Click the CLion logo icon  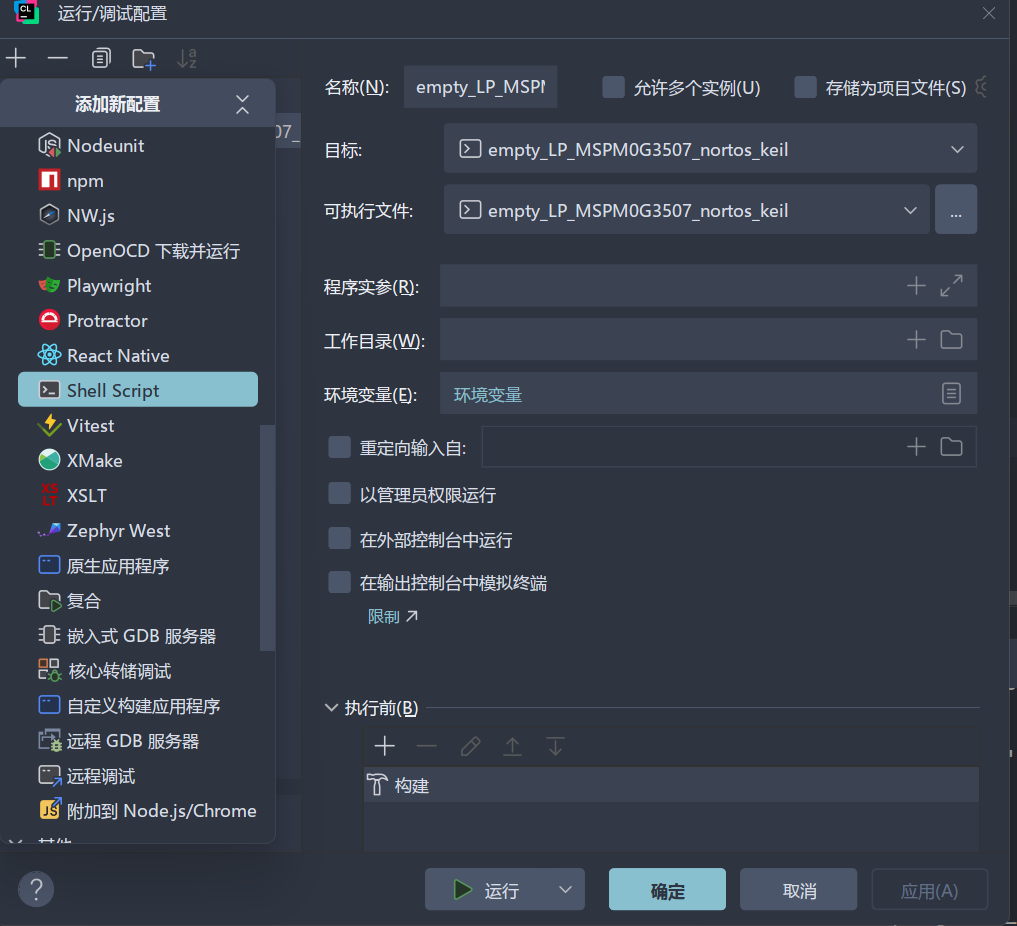27,12
